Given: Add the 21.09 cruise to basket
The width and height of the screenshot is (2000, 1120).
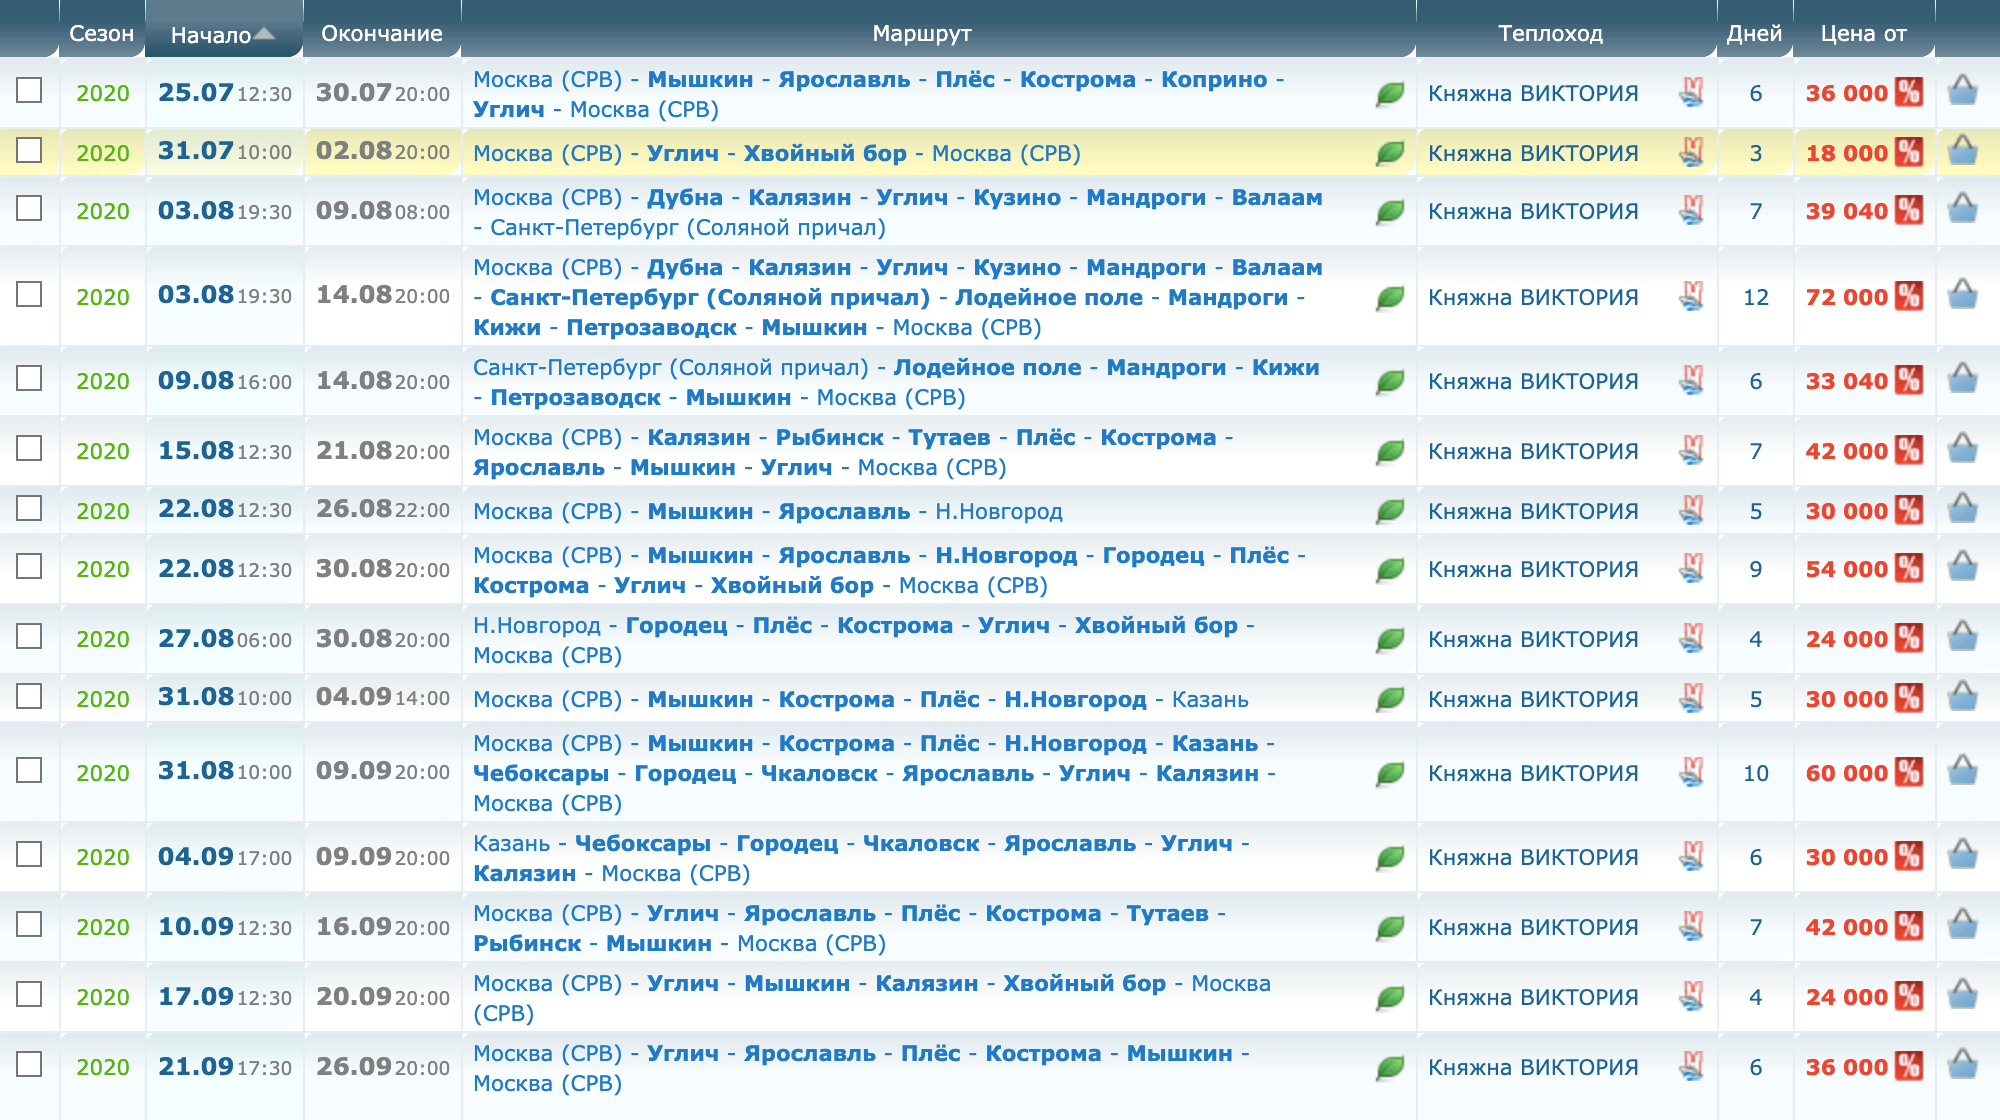Looking at the screenshot, I should pos(1963,1065).
